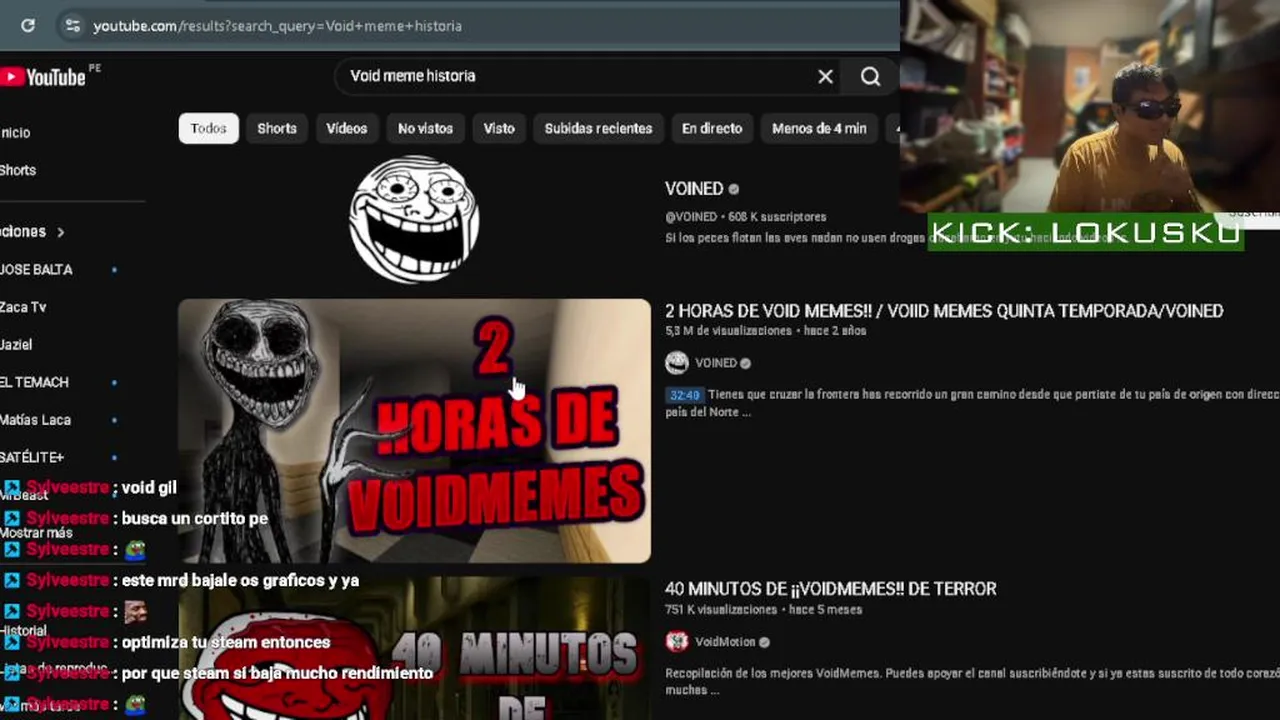Select the Subidas recientes filter chip

point(598,128)
